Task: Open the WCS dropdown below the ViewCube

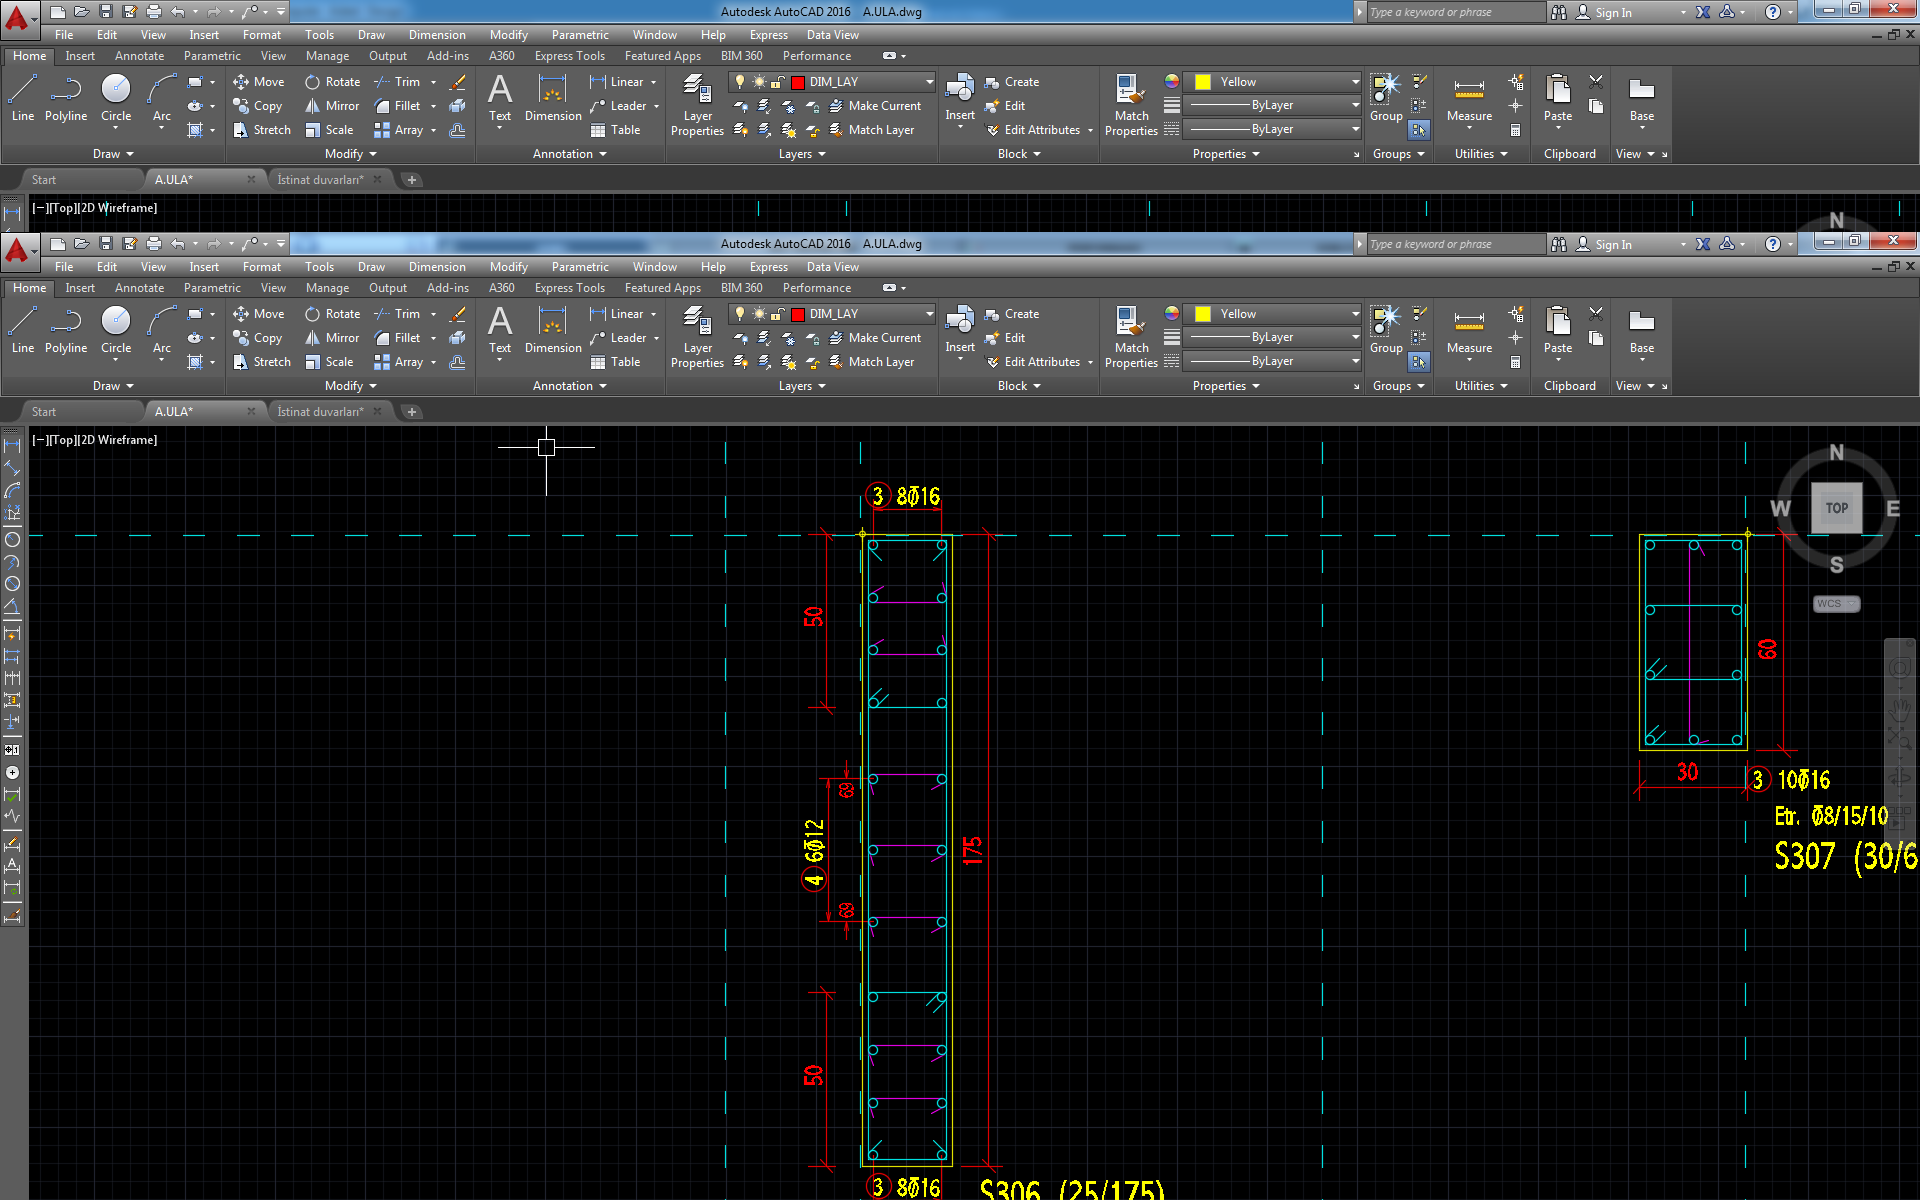Action: pos(1836,604)
